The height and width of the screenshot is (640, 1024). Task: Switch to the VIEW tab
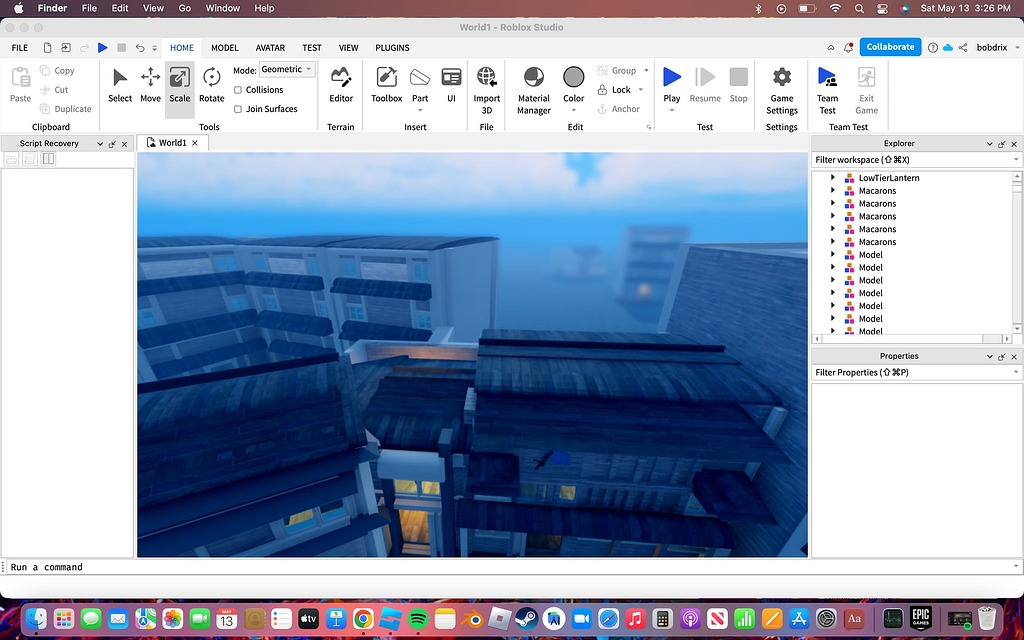(x=348, y=48)
